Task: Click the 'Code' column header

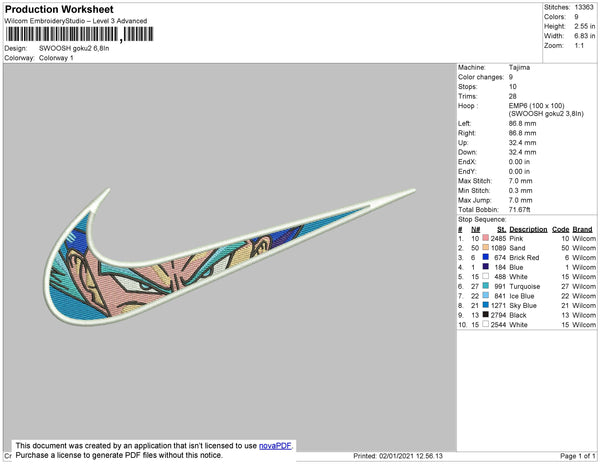Action: (x=561, y=229)
